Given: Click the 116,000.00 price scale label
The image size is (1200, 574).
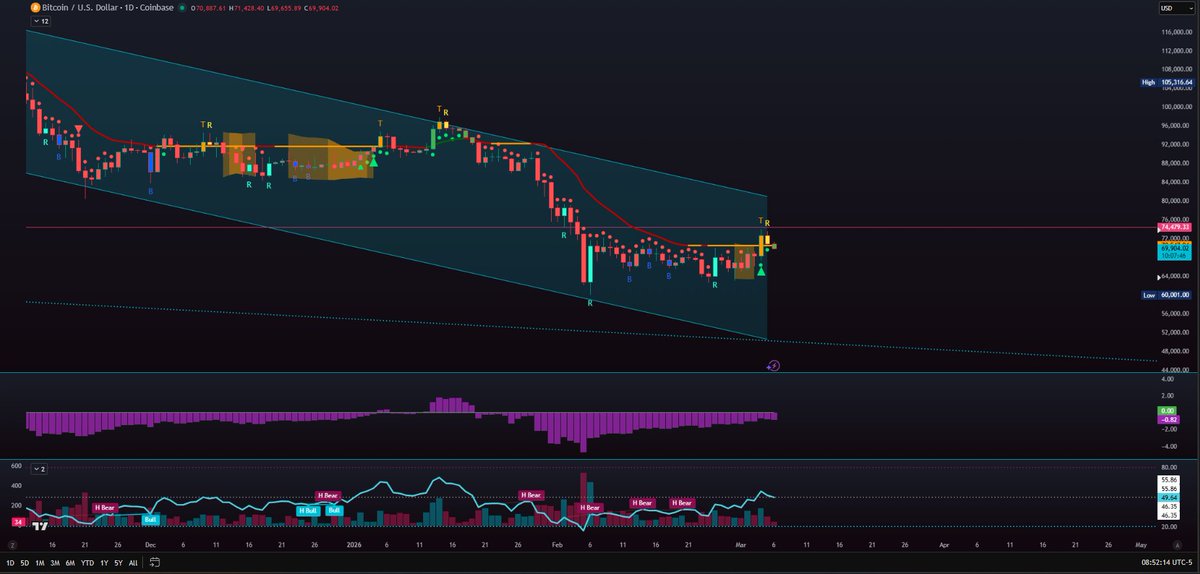Looking at the screenshot, I should [x=1175, y=33].
